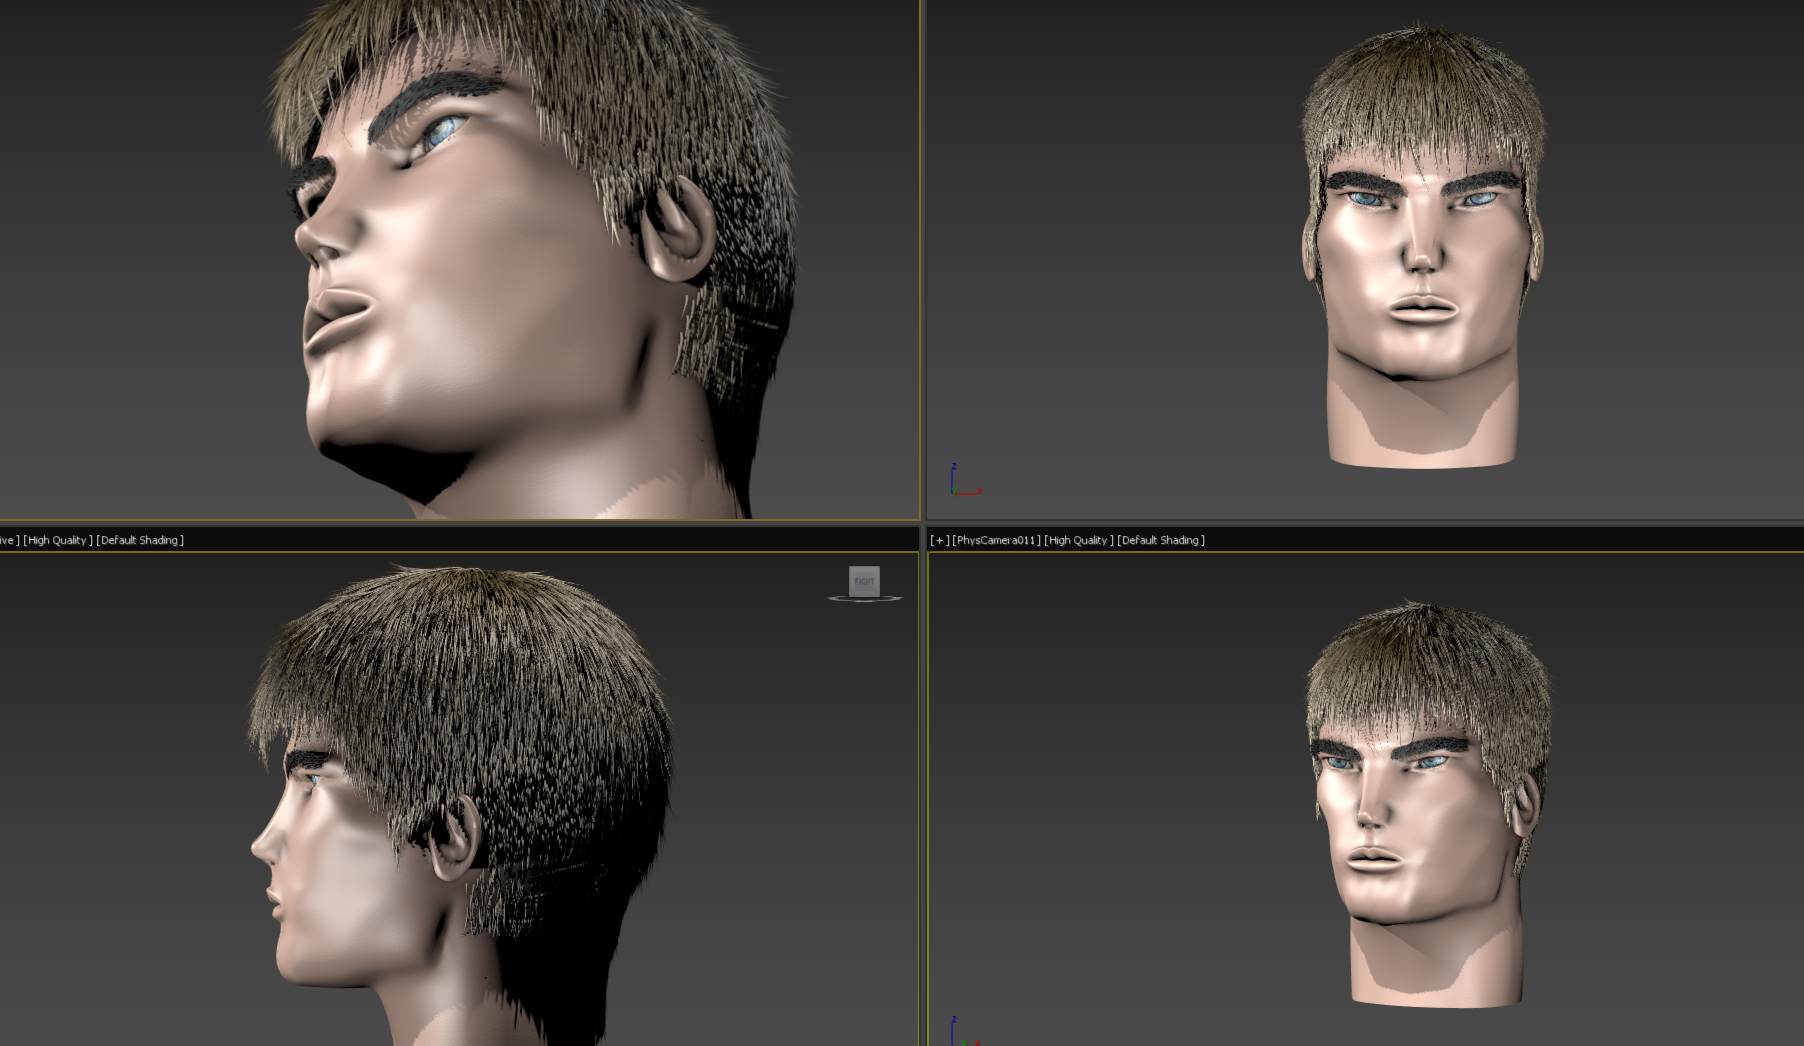Click the horizontal divider above the PhysCamera011 label

pyautogui.click(x=1365, y=522)
